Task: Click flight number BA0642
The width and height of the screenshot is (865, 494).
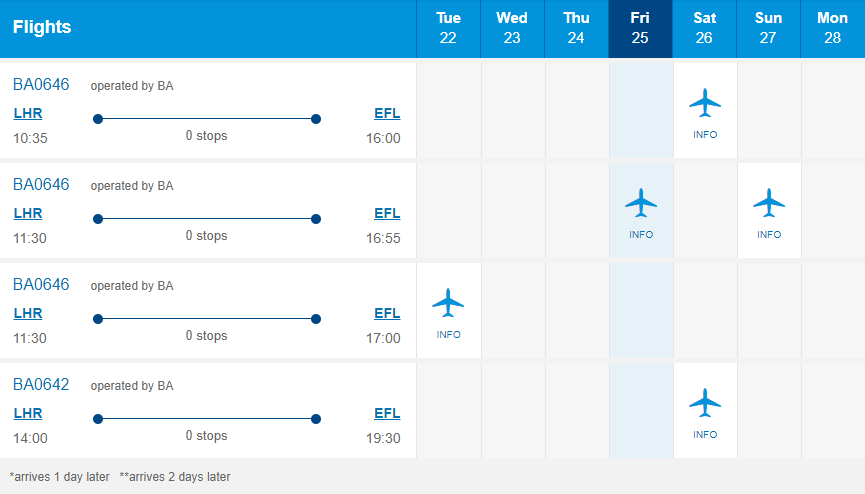Action: pos(41,384)
